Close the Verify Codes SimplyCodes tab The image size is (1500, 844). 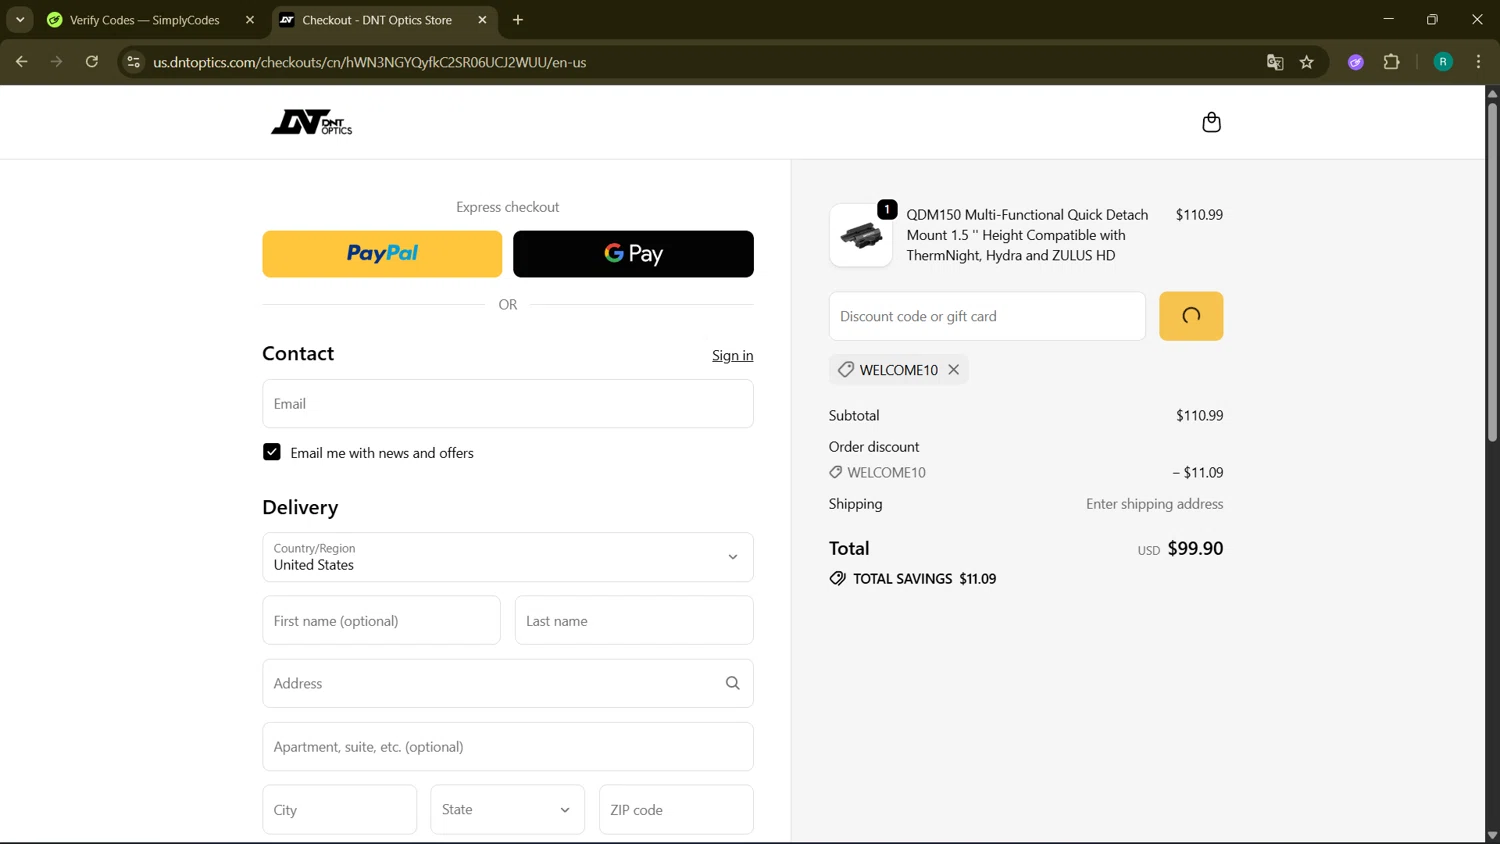[250, 20]
